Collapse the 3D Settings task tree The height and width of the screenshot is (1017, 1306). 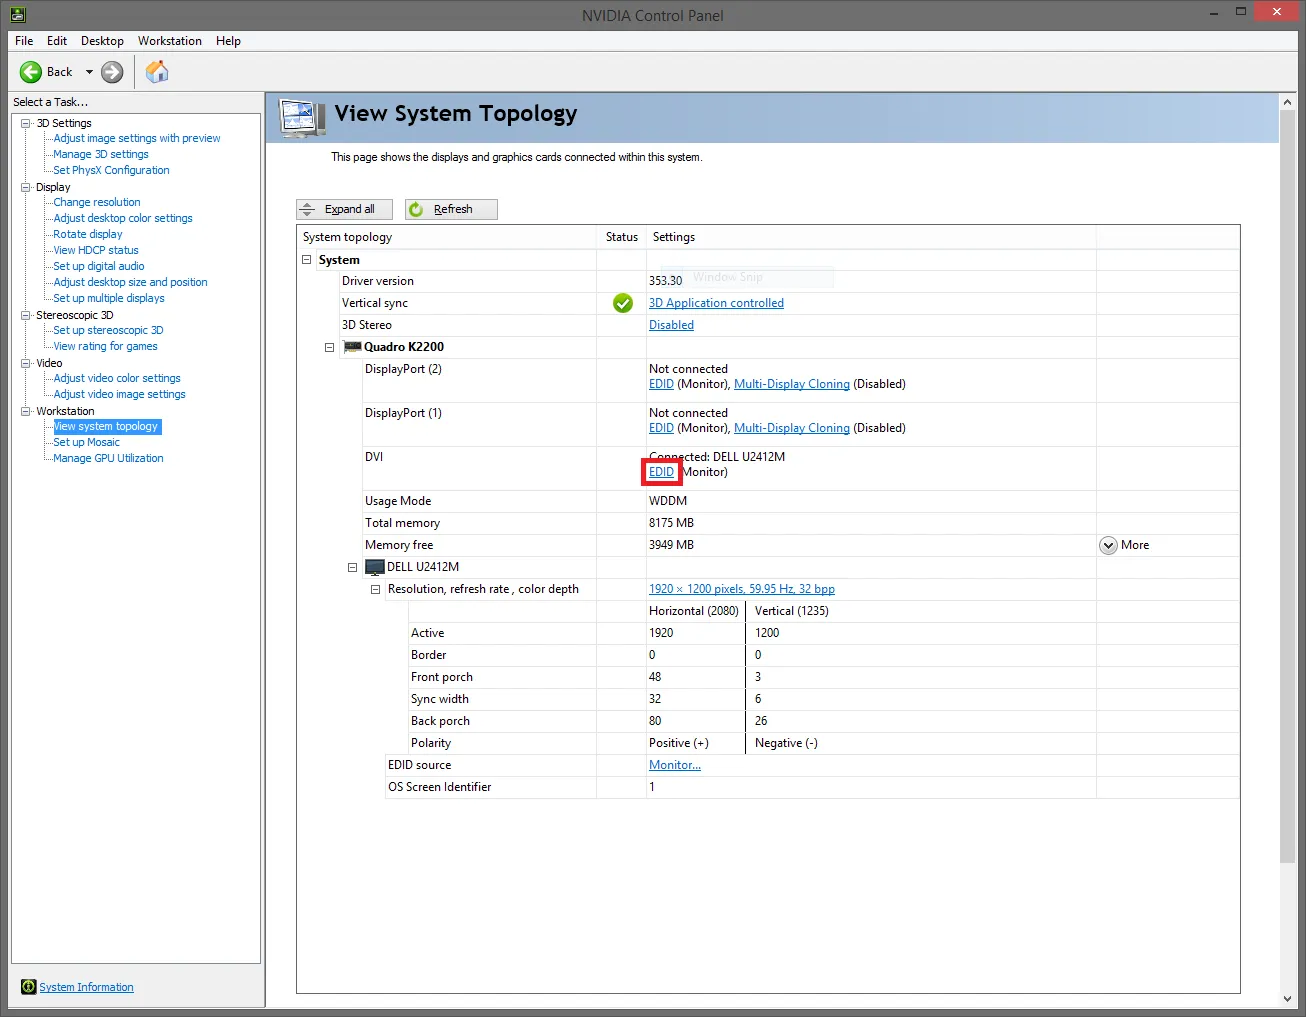(26, 123)
